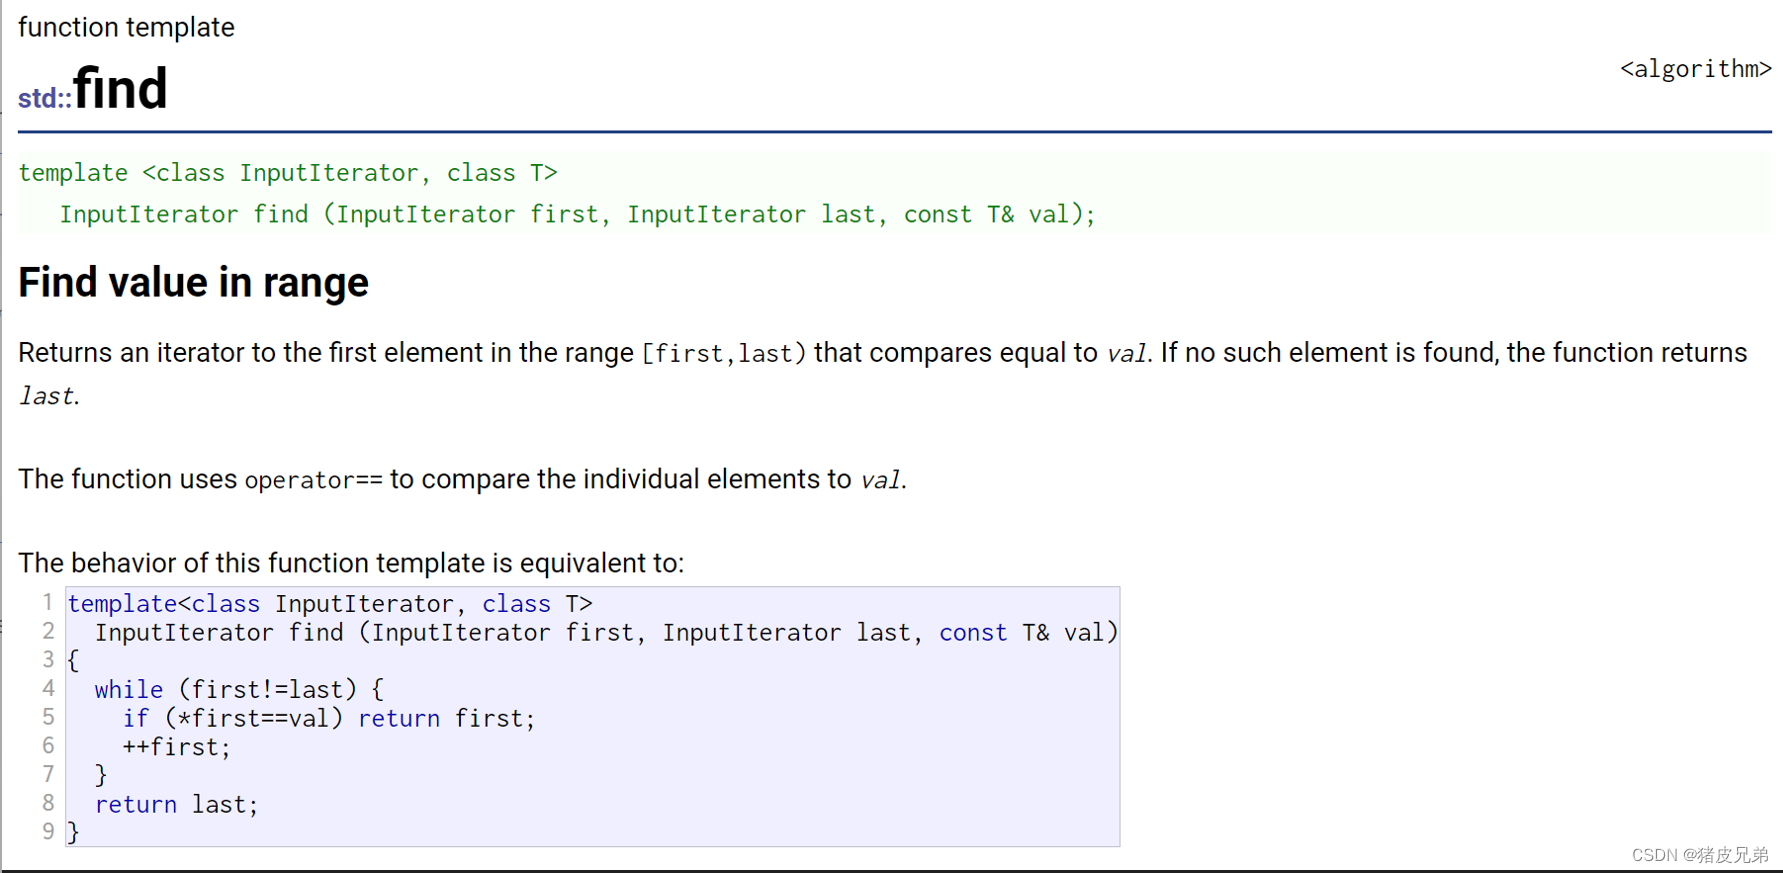Click the "Find value in range" heading
Screen dimensions: 1783x873
(x=193, y=283)
